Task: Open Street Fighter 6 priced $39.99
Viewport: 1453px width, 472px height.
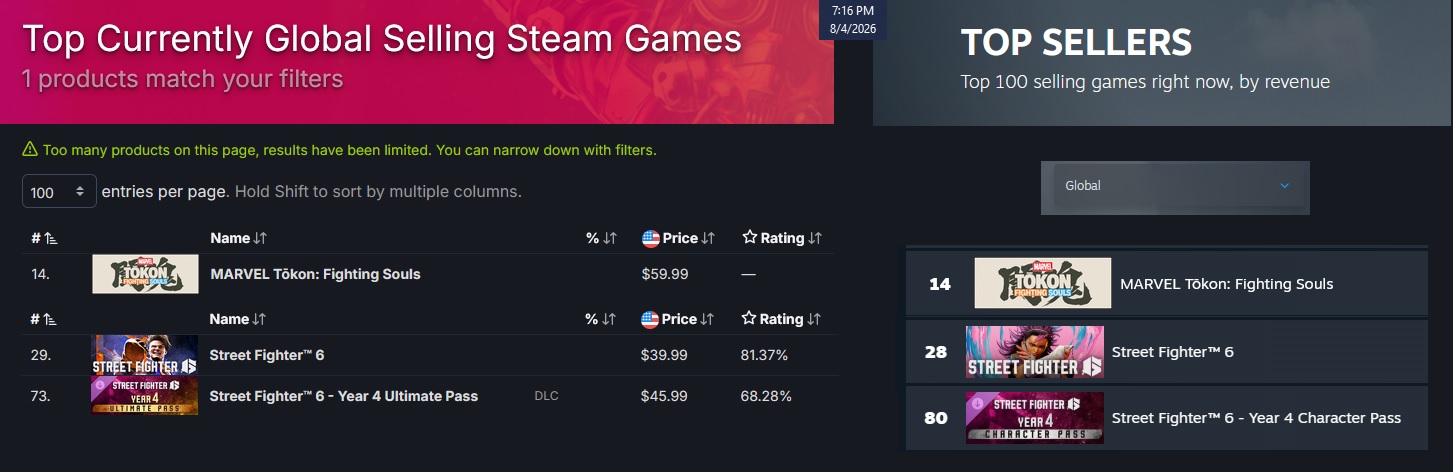Action: [266, 355]
